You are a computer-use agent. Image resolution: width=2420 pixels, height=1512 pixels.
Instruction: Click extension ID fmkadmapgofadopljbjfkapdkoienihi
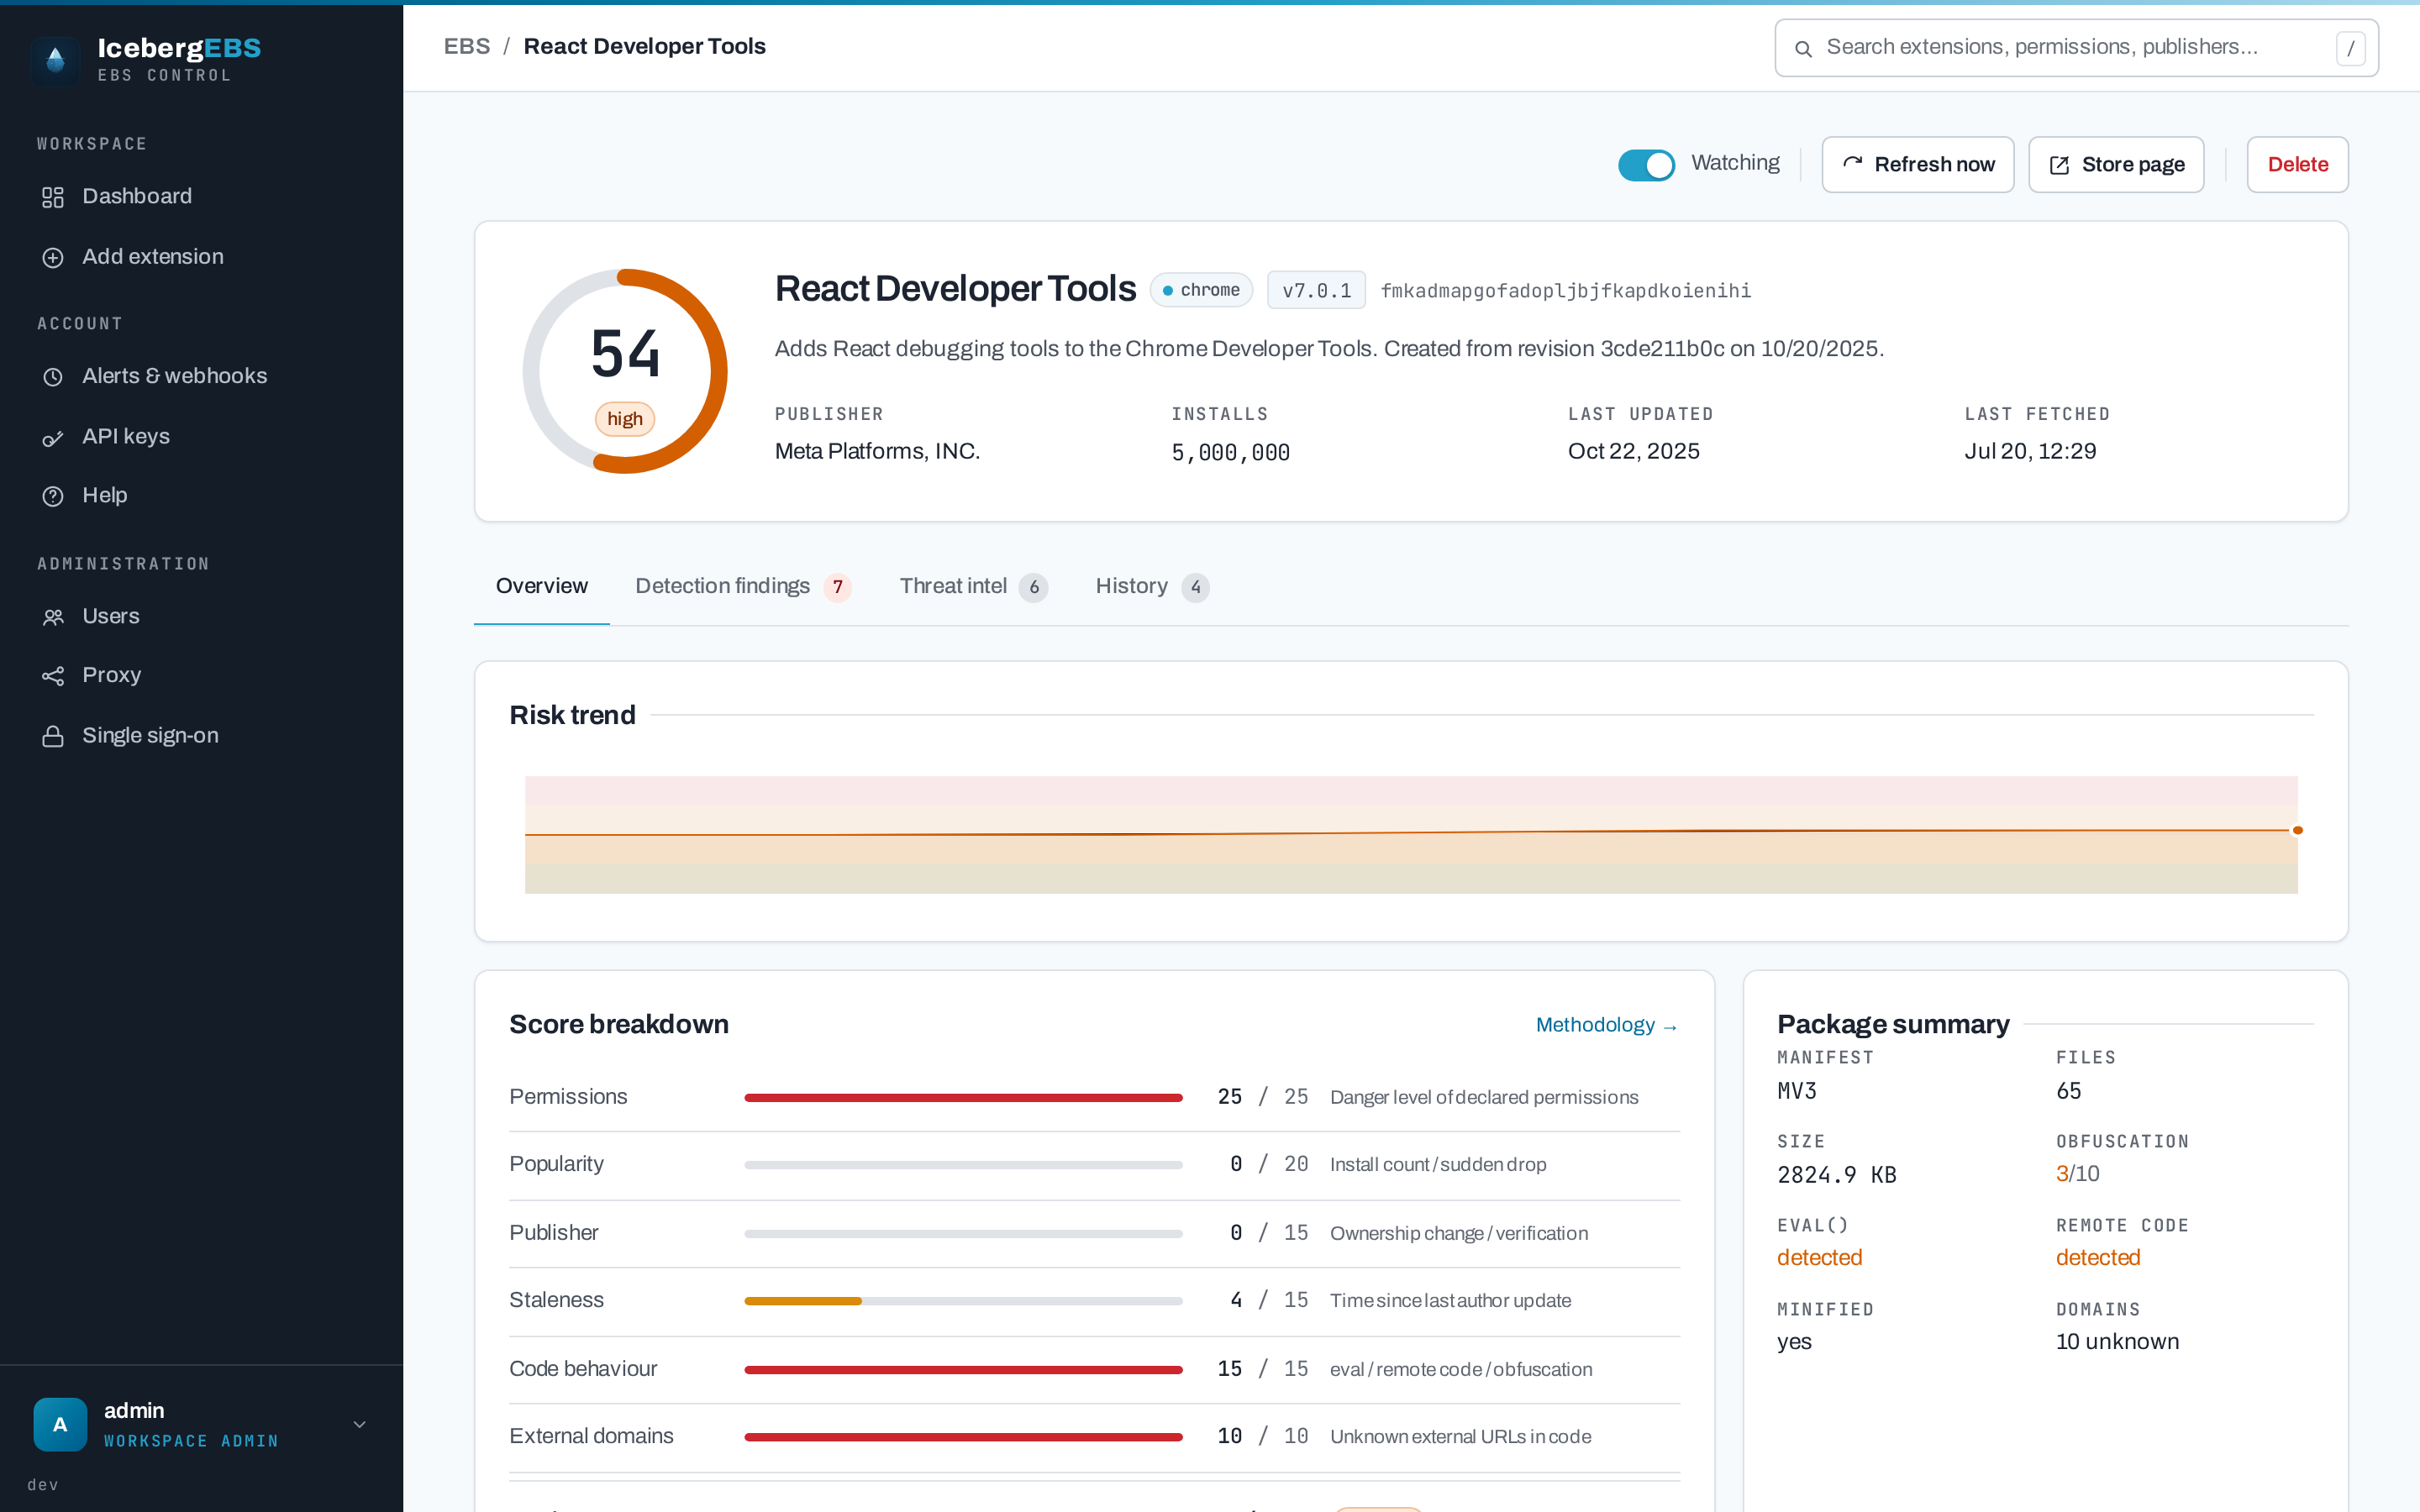1565,291
